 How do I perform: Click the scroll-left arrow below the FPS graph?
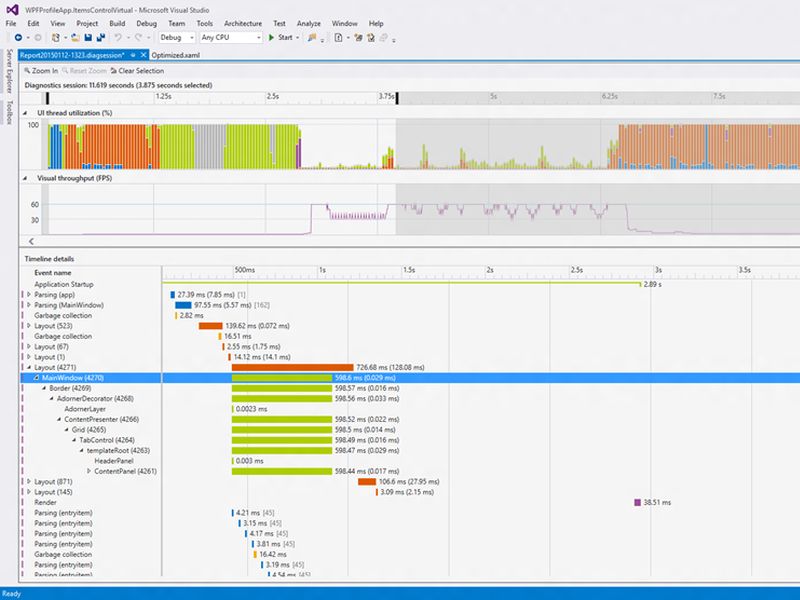pyautogui.click(x=31, y=241)
